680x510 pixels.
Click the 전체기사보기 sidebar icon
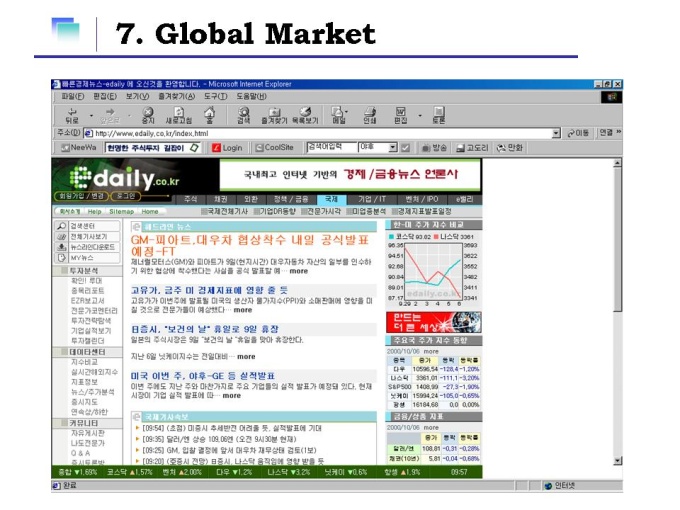point(61,237)
